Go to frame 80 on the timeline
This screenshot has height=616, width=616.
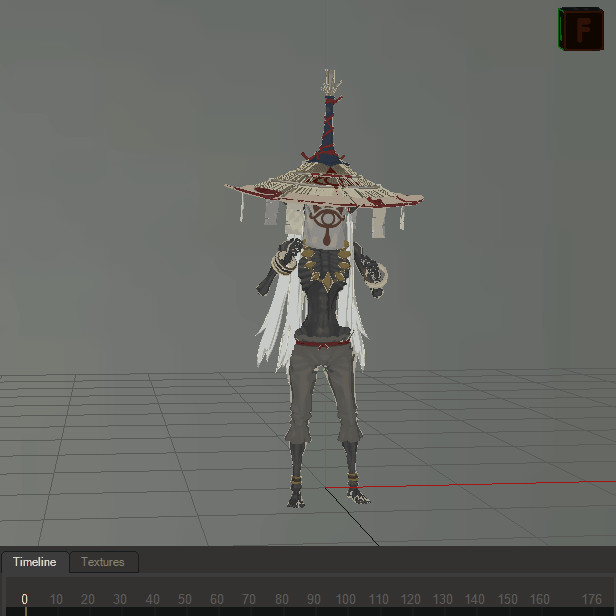tap(281, 600)
